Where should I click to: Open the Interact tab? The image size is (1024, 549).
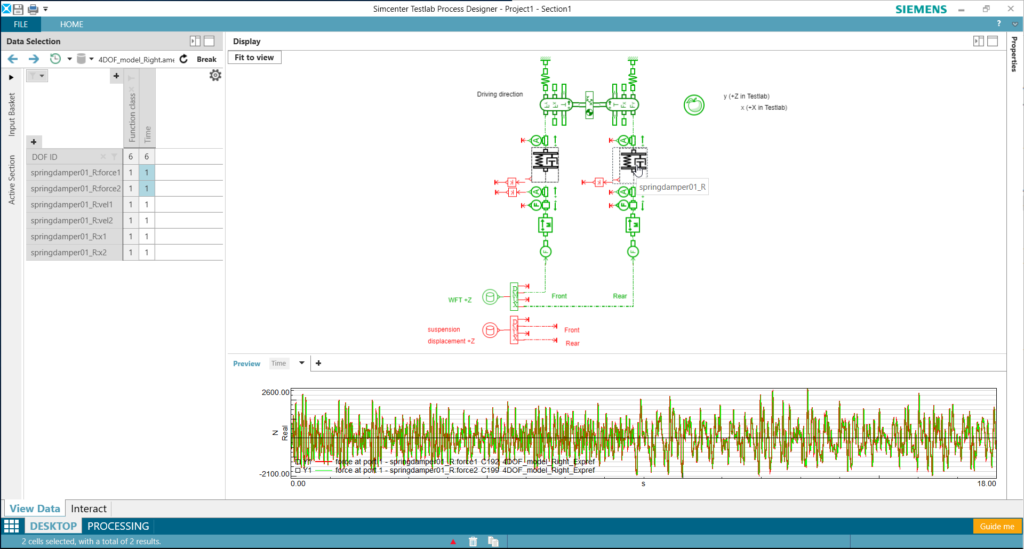click(89, 509)
